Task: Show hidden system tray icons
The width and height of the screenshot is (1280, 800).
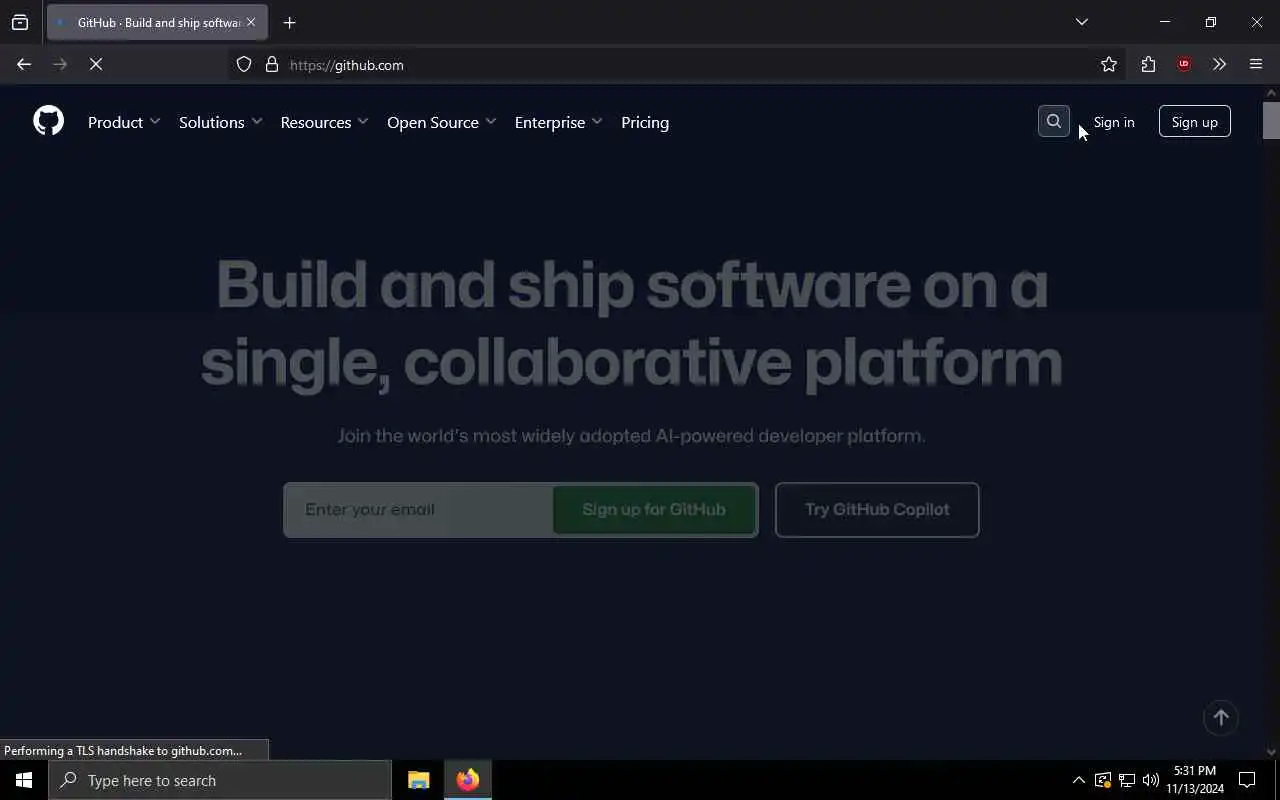Action: pos(1078,780)
